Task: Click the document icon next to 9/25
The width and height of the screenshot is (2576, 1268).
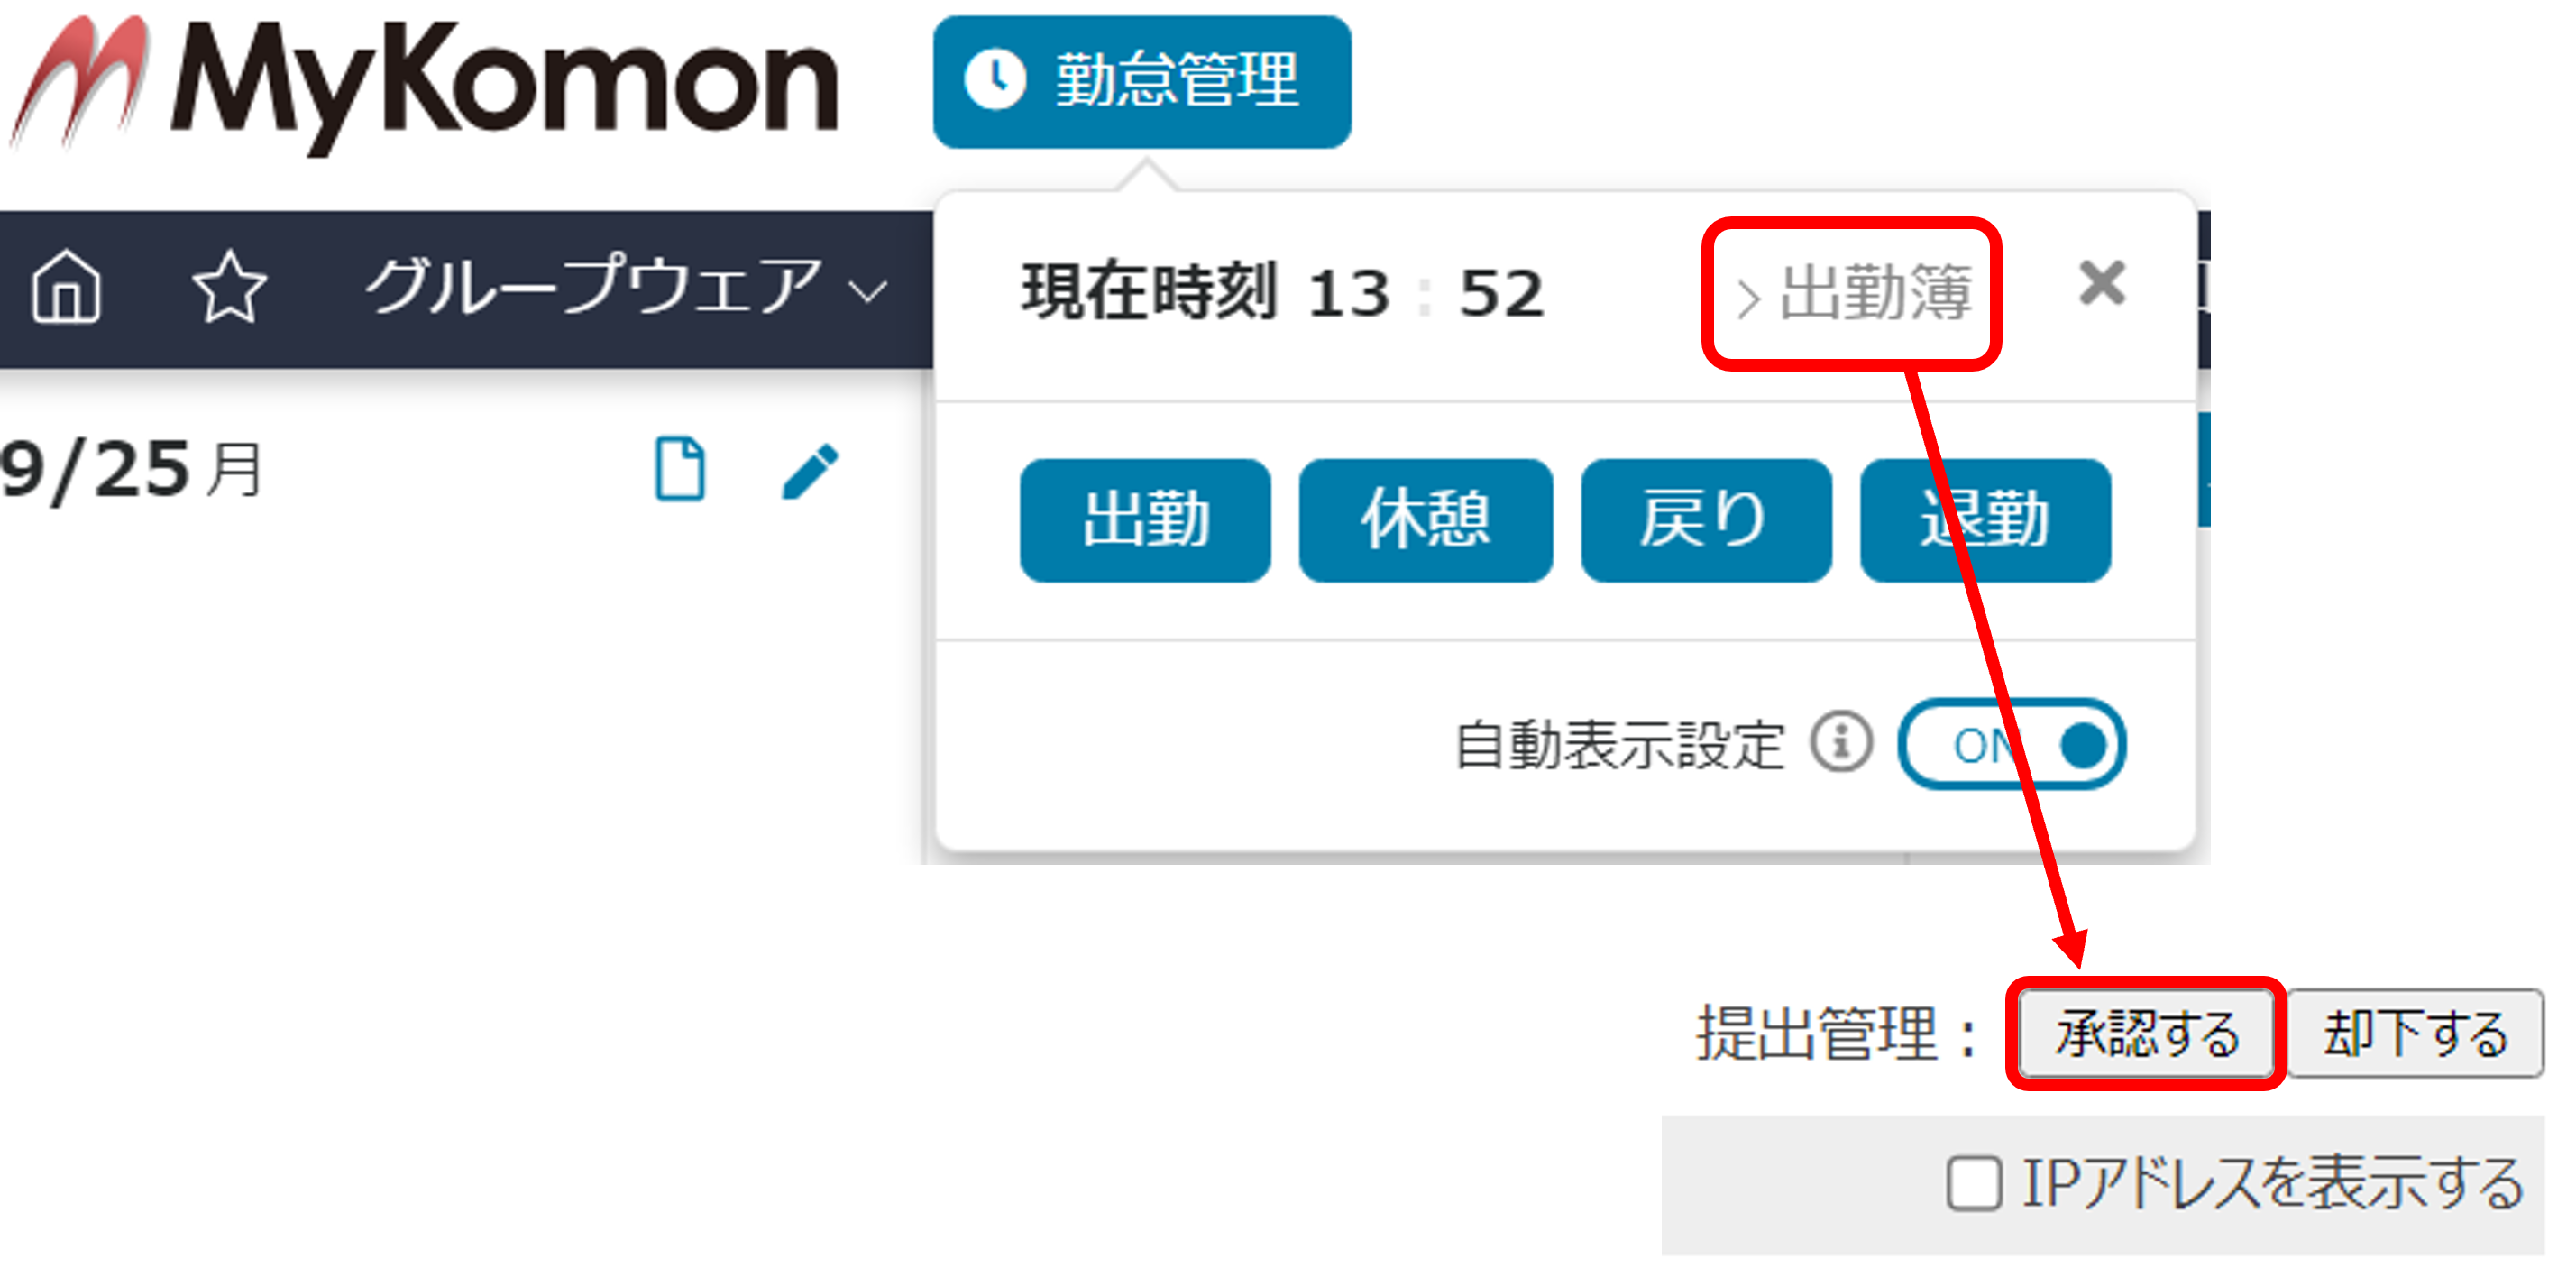Action: click(680, 468)
